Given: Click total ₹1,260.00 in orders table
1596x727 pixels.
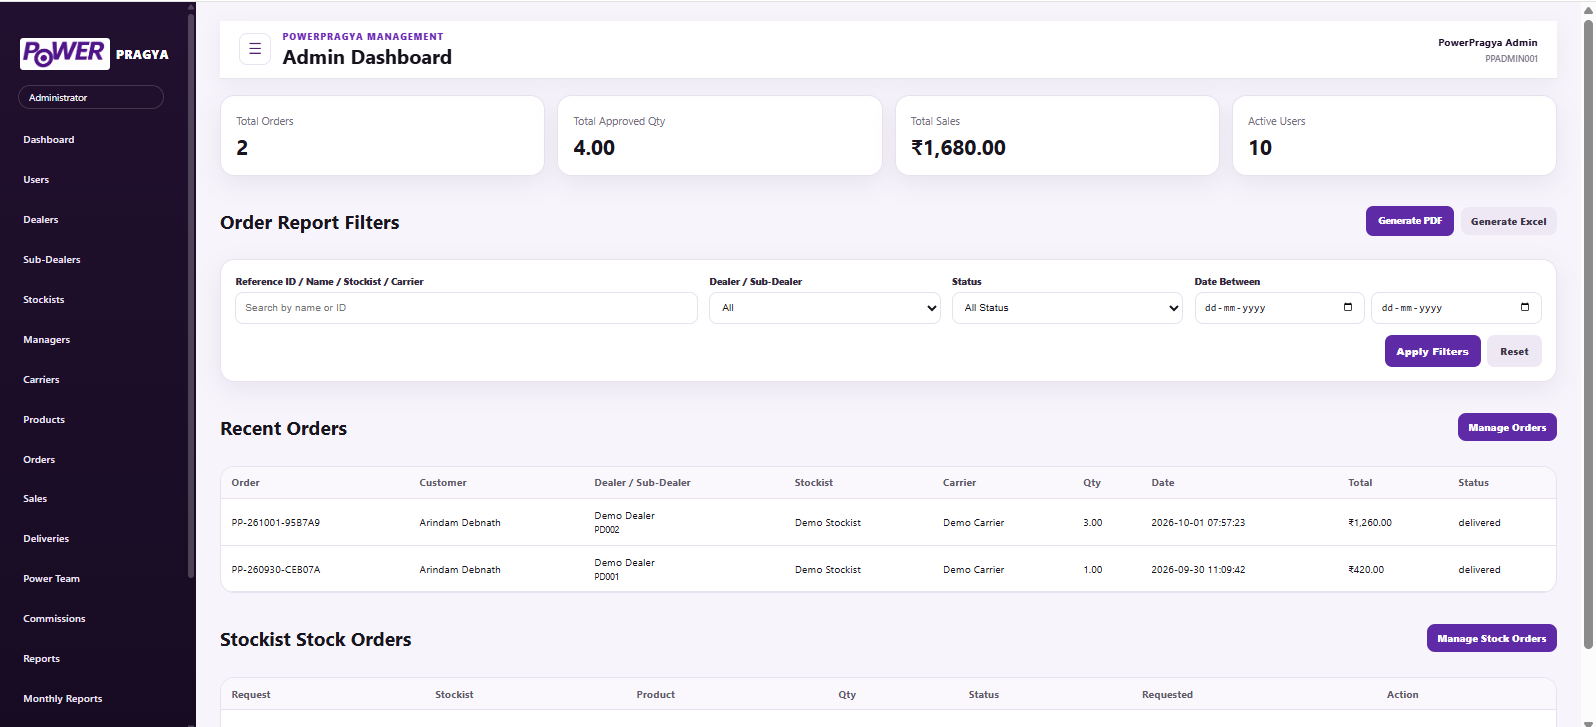Looking at the screenshot, I should tap(1370, 523).
